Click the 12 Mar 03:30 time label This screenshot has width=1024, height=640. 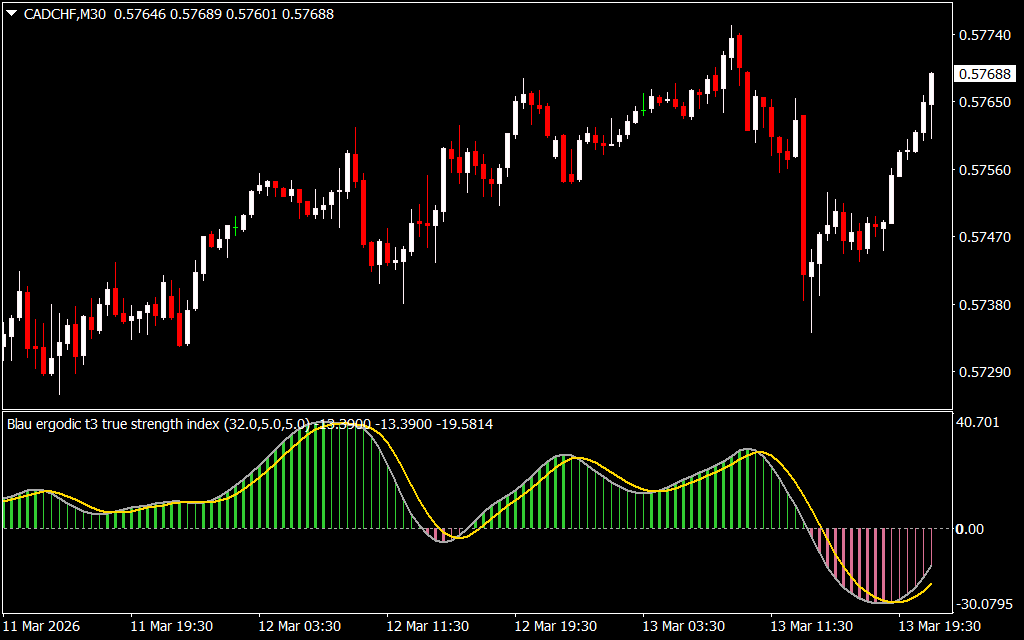(300, 626)
